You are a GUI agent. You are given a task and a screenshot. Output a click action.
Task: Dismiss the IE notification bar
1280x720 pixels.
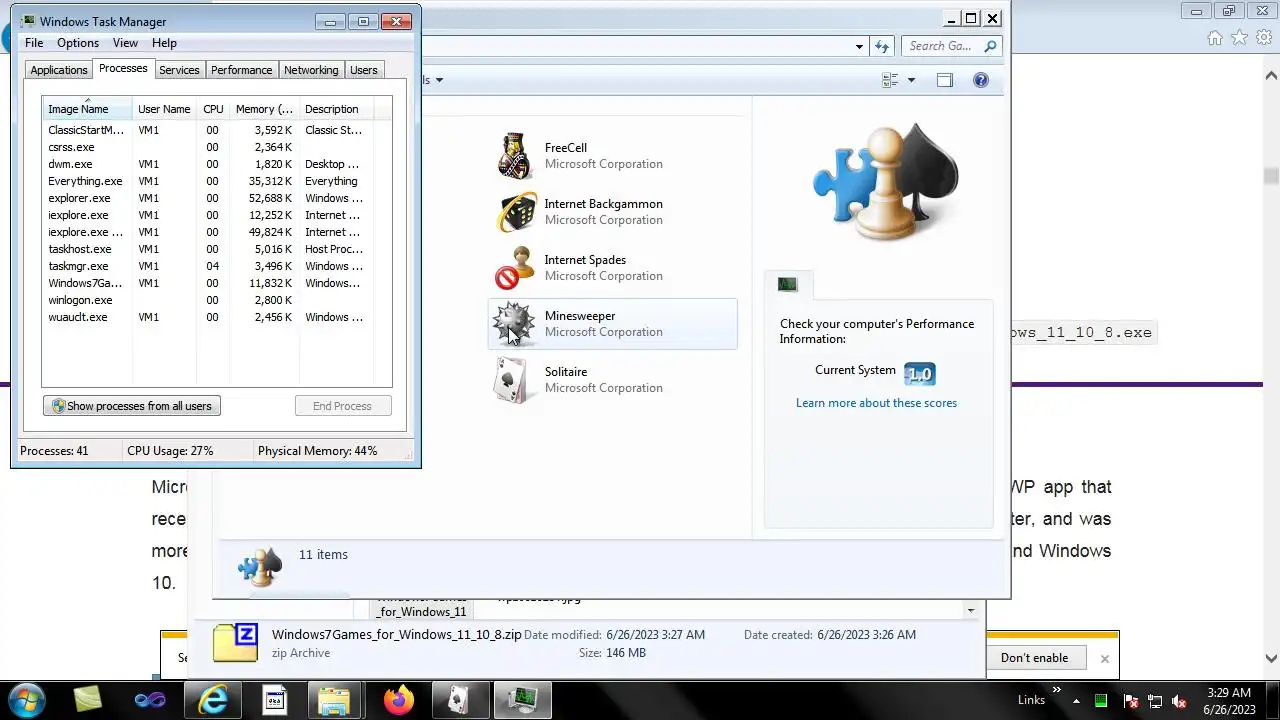click(1104, 658)
